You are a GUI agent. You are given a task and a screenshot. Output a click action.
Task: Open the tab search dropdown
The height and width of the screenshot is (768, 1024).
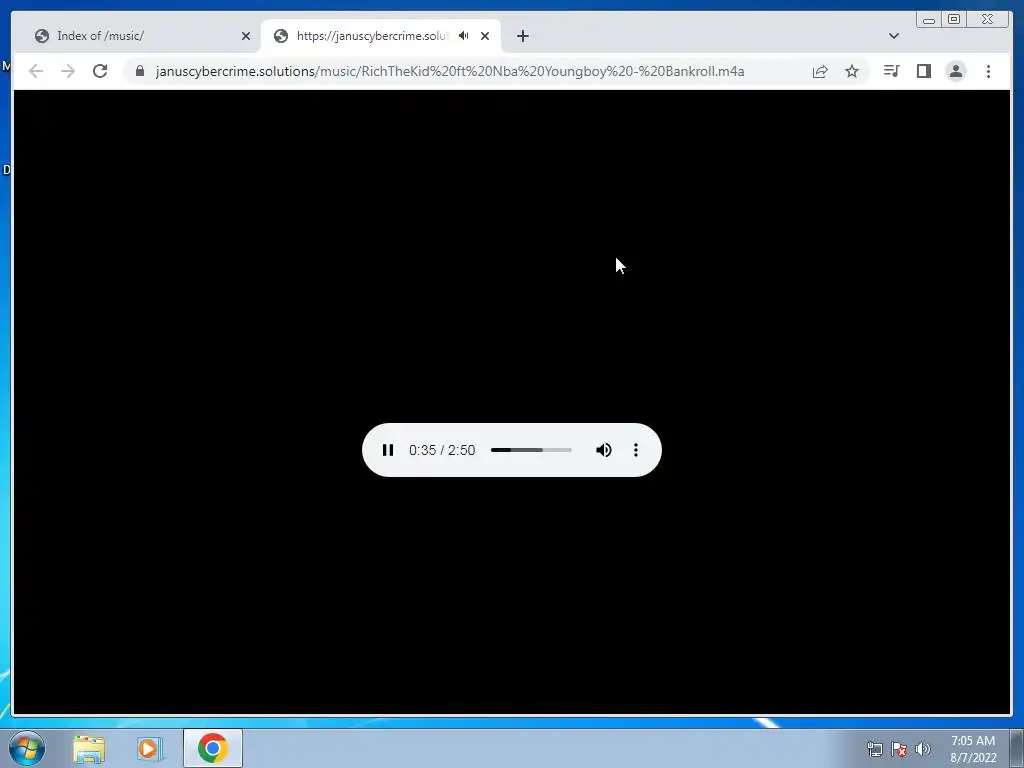pyautogui.click(x=893, y=36)
